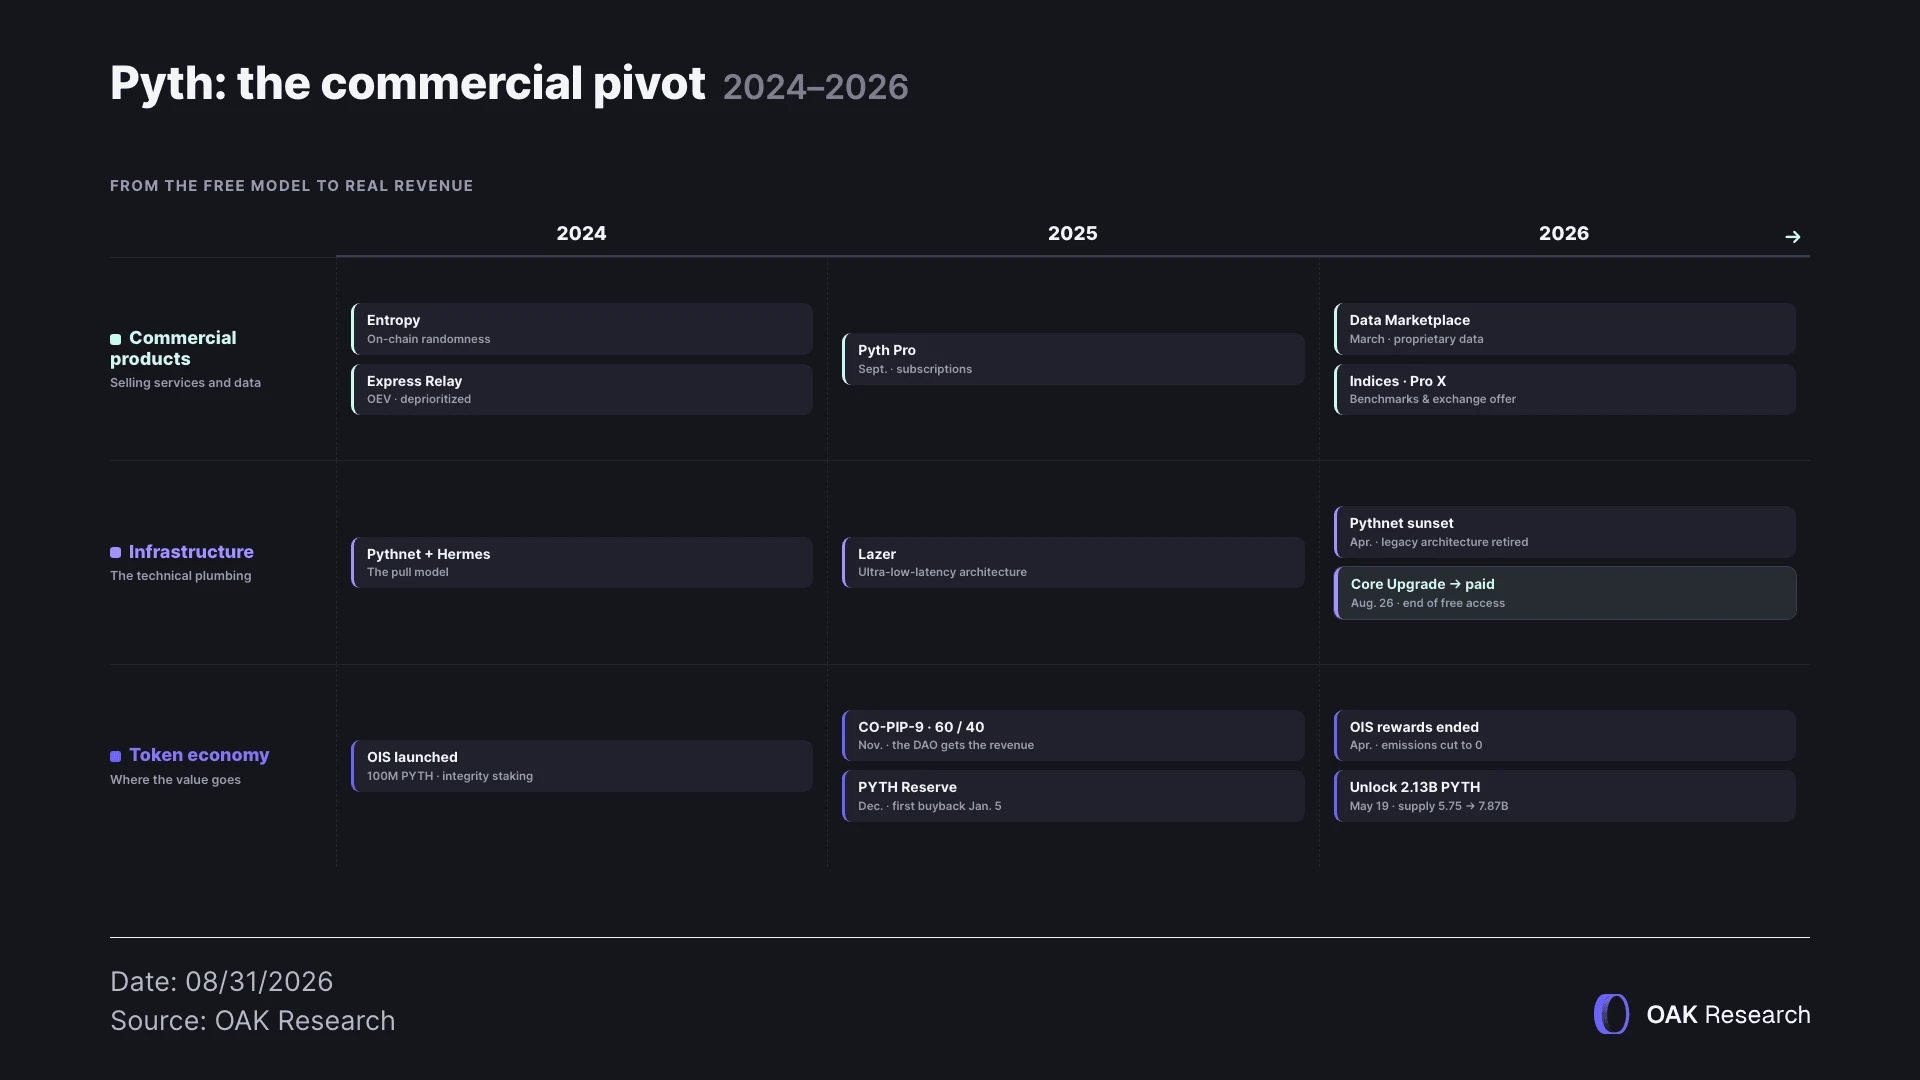Open the PYTH Reserve card
1920x1080 pixels.
[1073, 796]
